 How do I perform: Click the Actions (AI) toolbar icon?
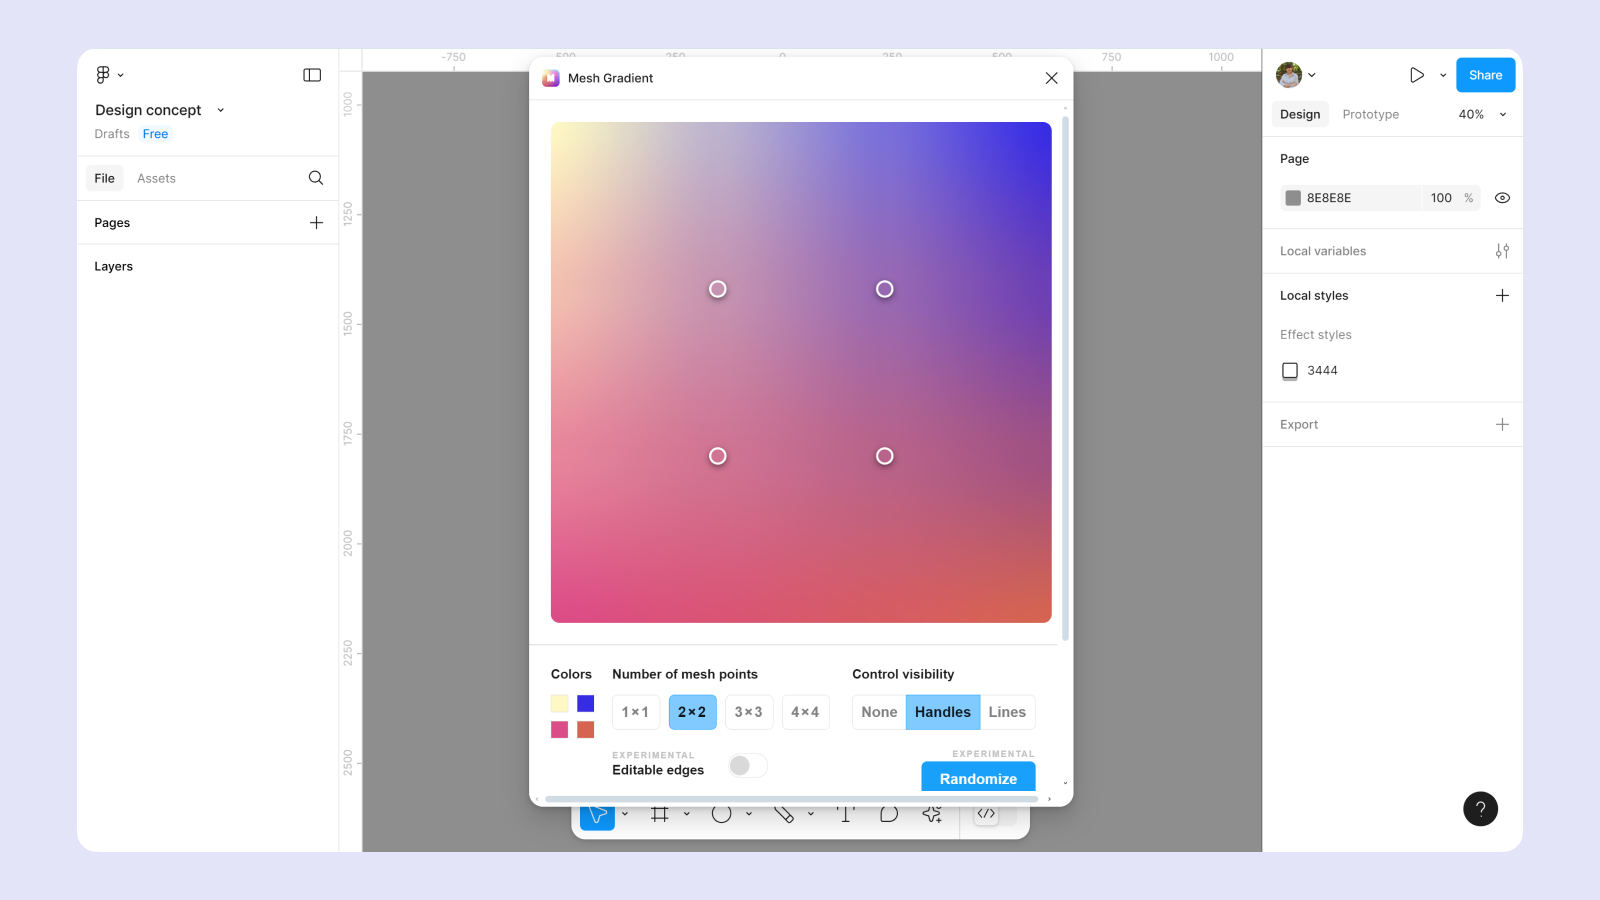931,815
